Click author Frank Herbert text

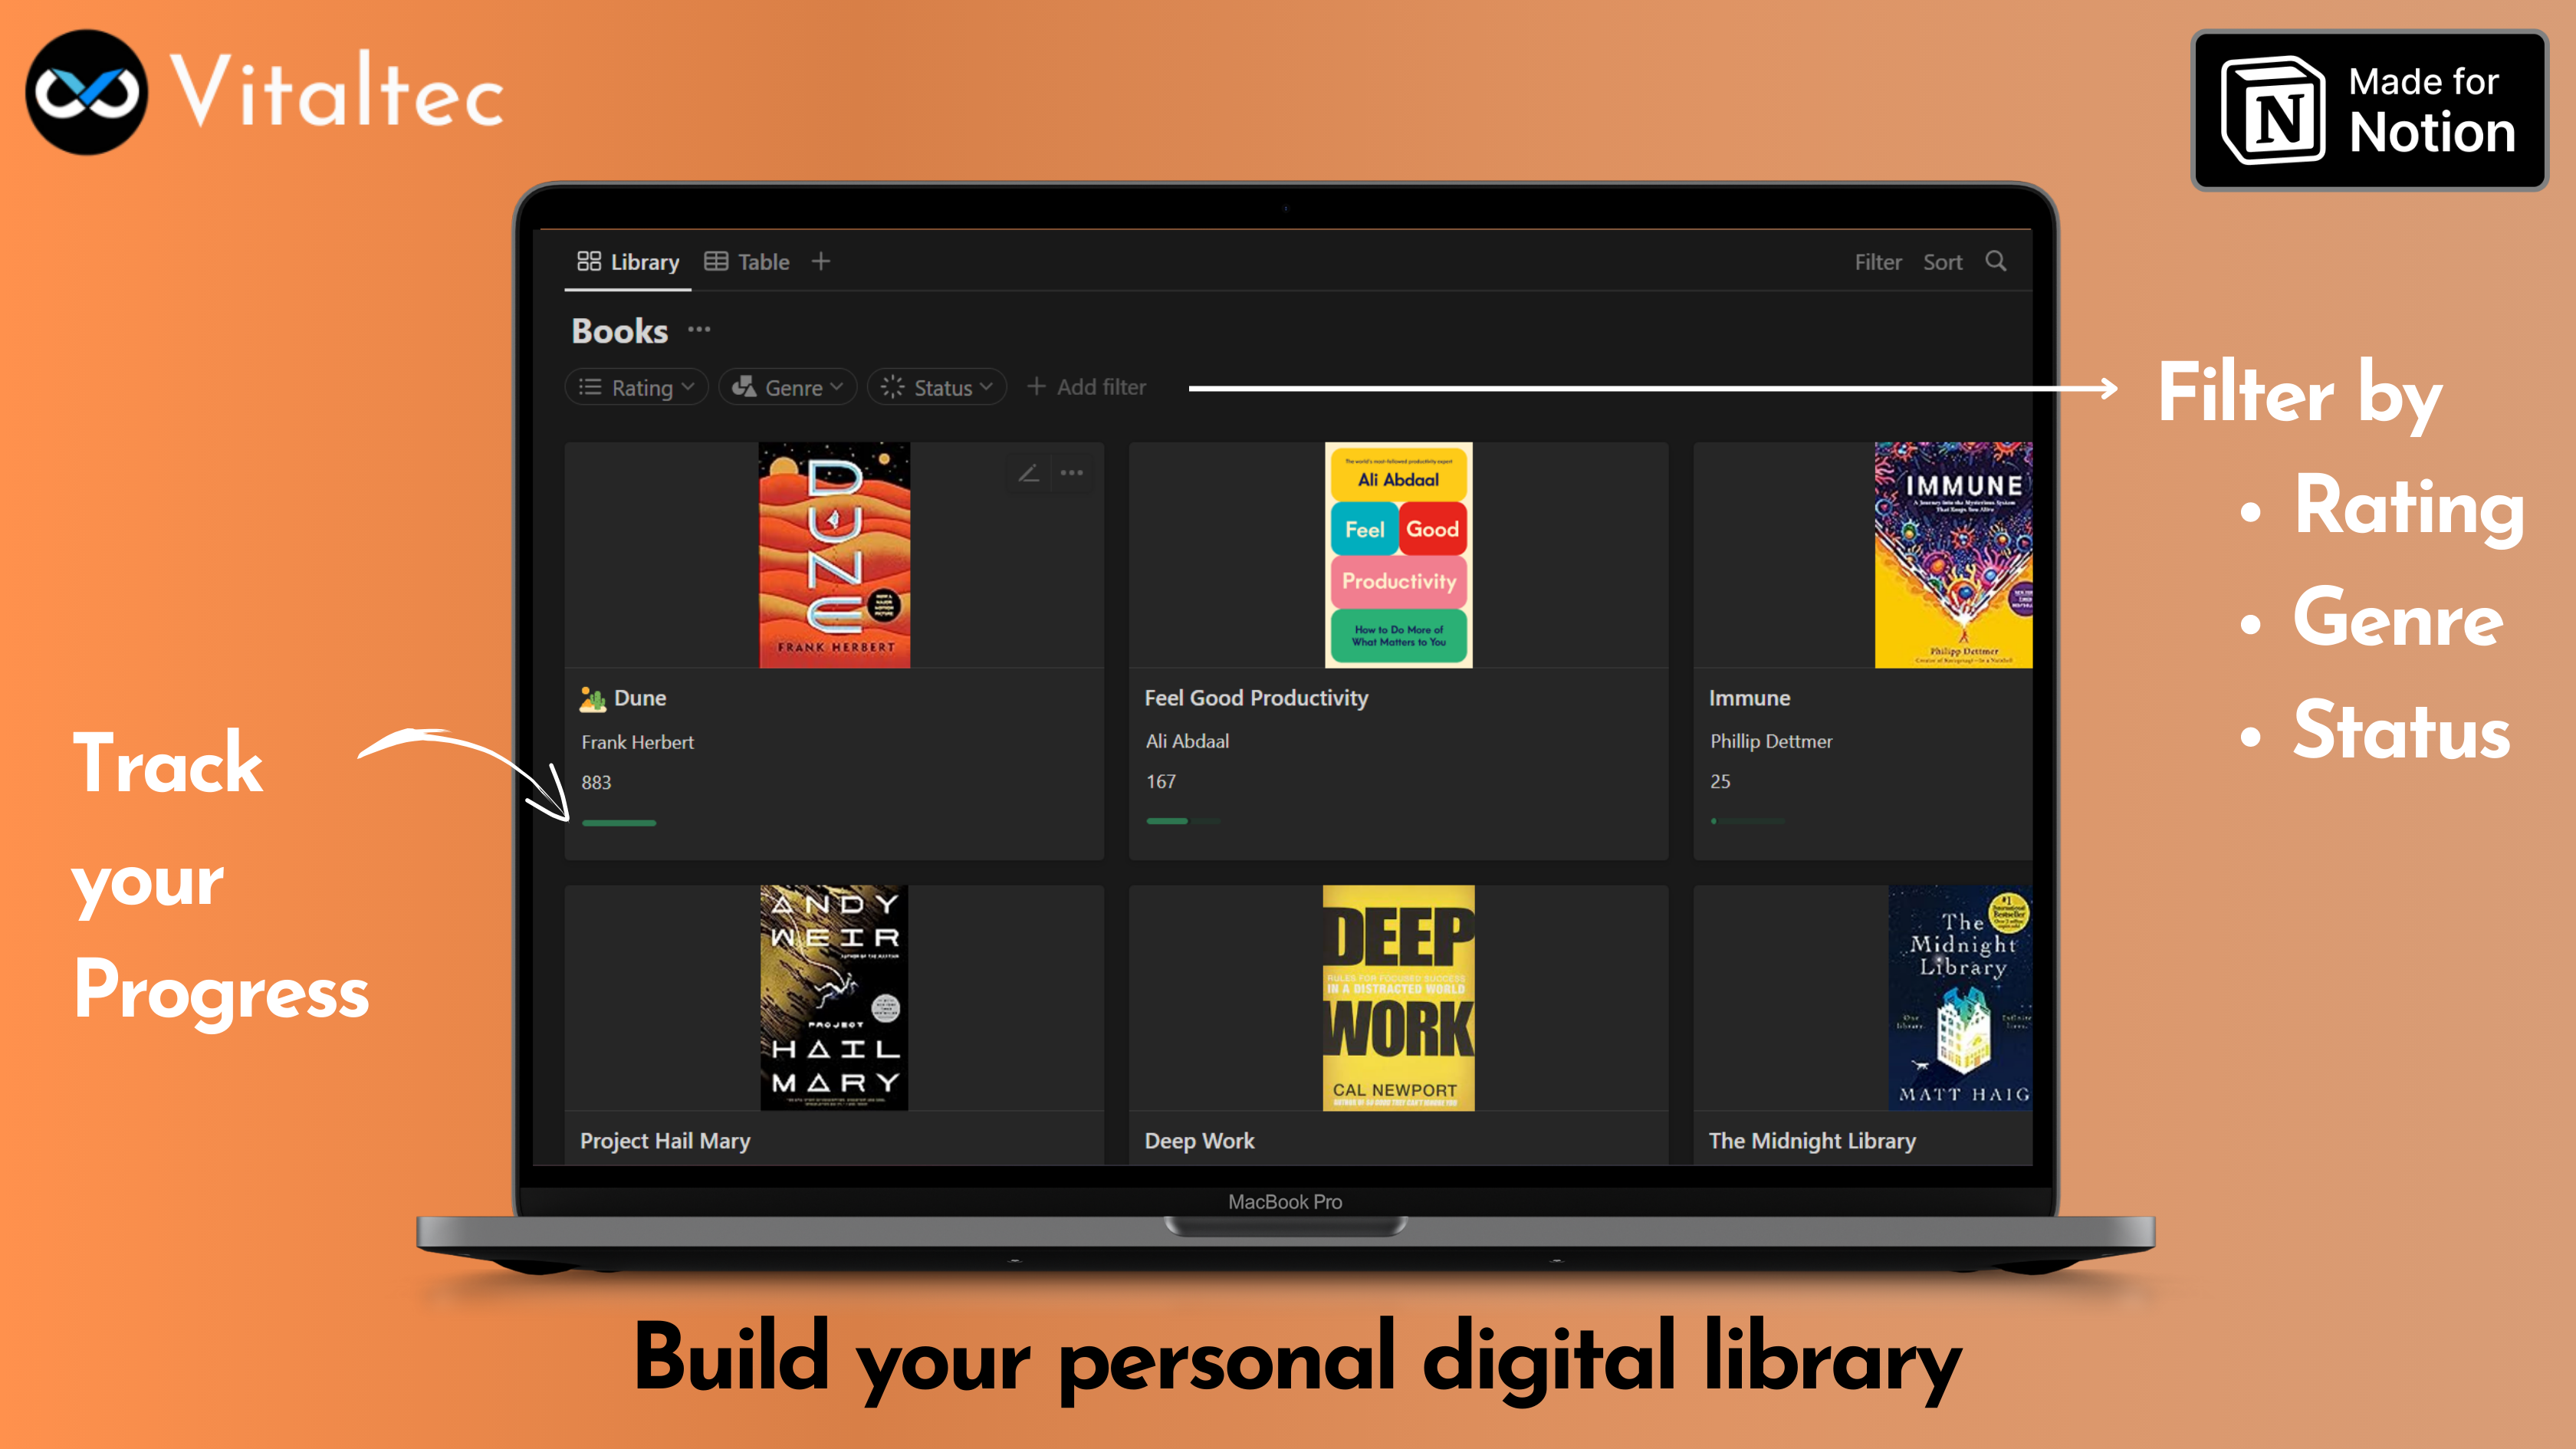point(637,742)
